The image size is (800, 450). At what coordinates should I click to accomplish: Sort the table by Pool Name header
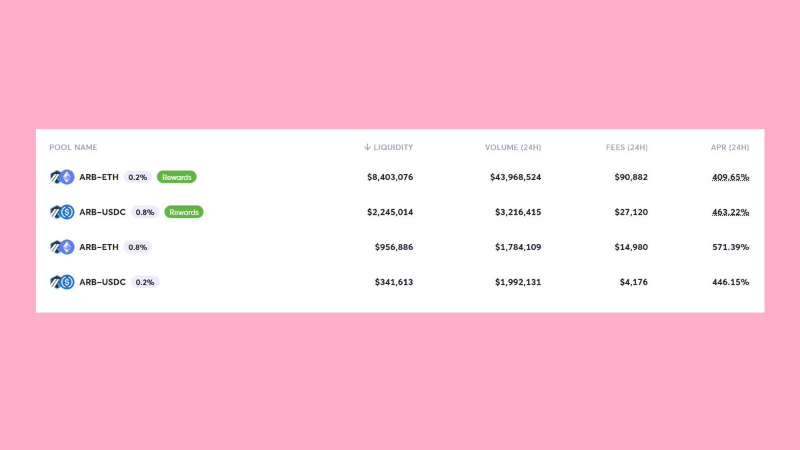click(73, 148)
